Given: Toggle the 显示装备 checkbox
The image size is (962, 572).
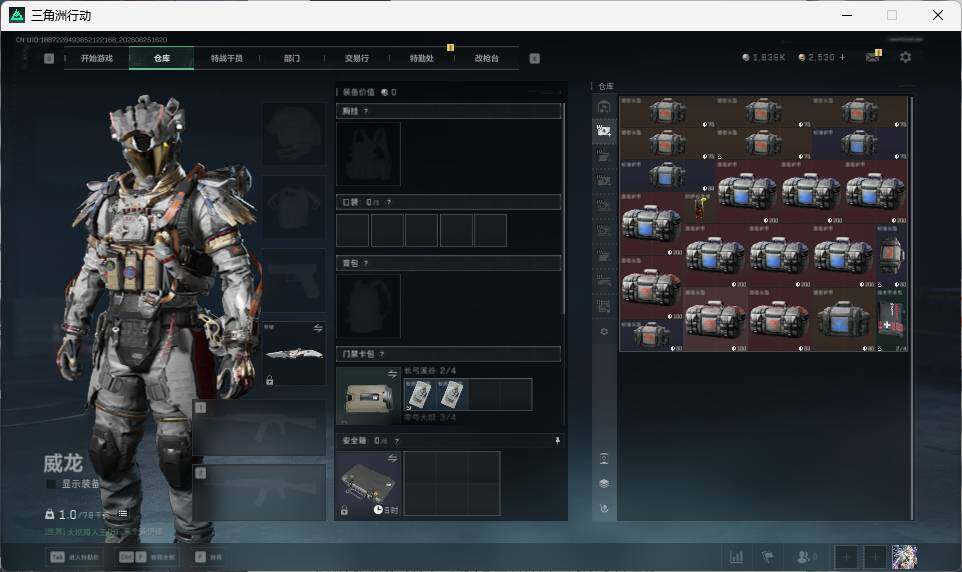Looking at the screenshot, I should [52, 484].
